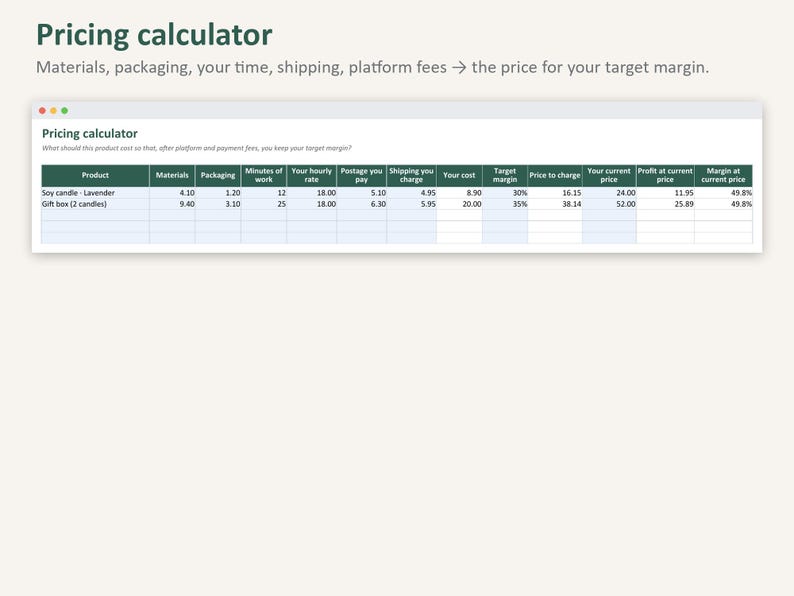Select Soy candle row margin 49.8%
794x596 pixels.
coord(724,193)
